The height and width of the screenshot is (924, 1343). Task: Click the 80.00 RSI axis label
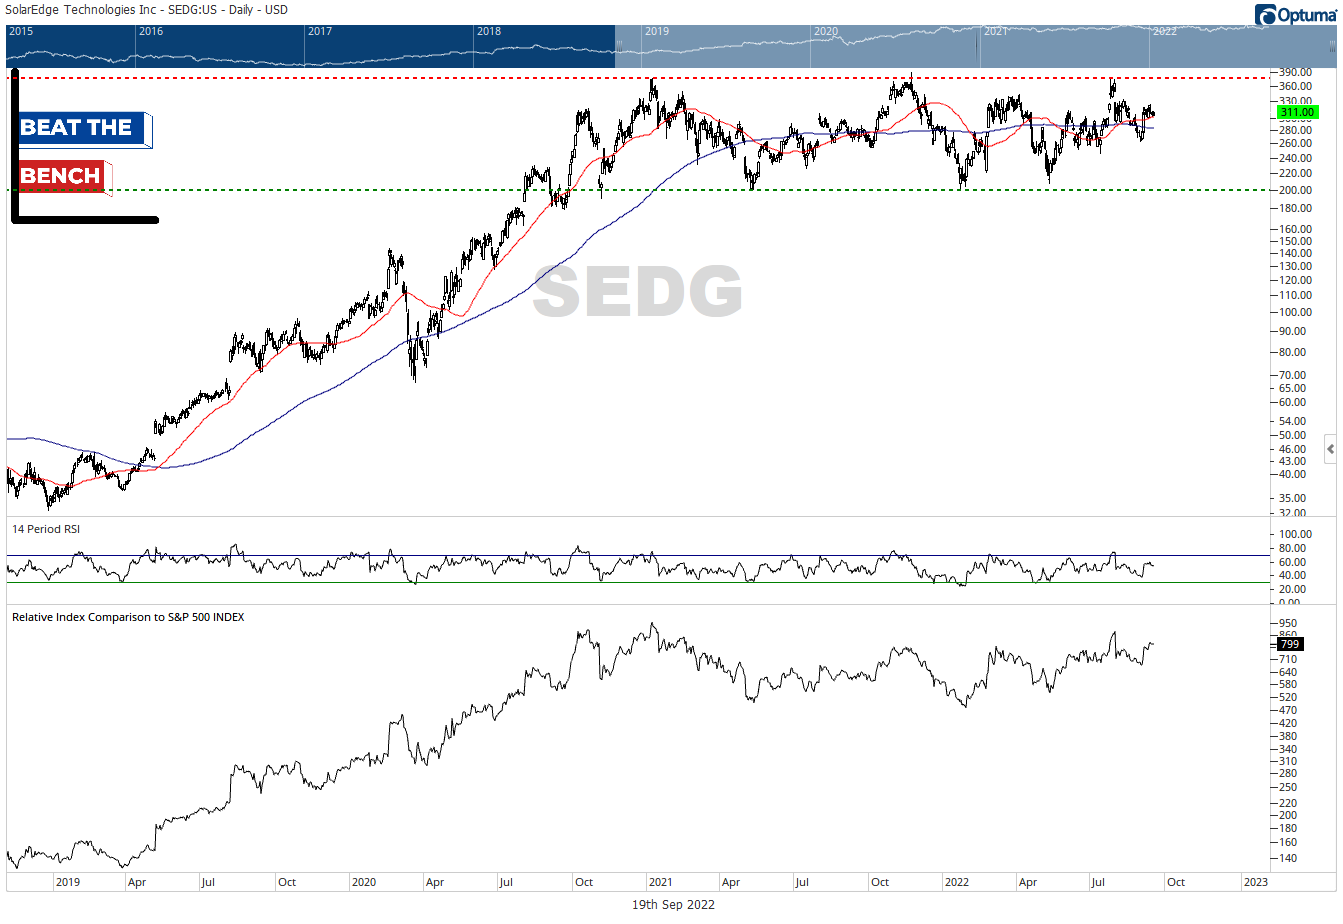pyautogui.click(x=1292, y=548)
